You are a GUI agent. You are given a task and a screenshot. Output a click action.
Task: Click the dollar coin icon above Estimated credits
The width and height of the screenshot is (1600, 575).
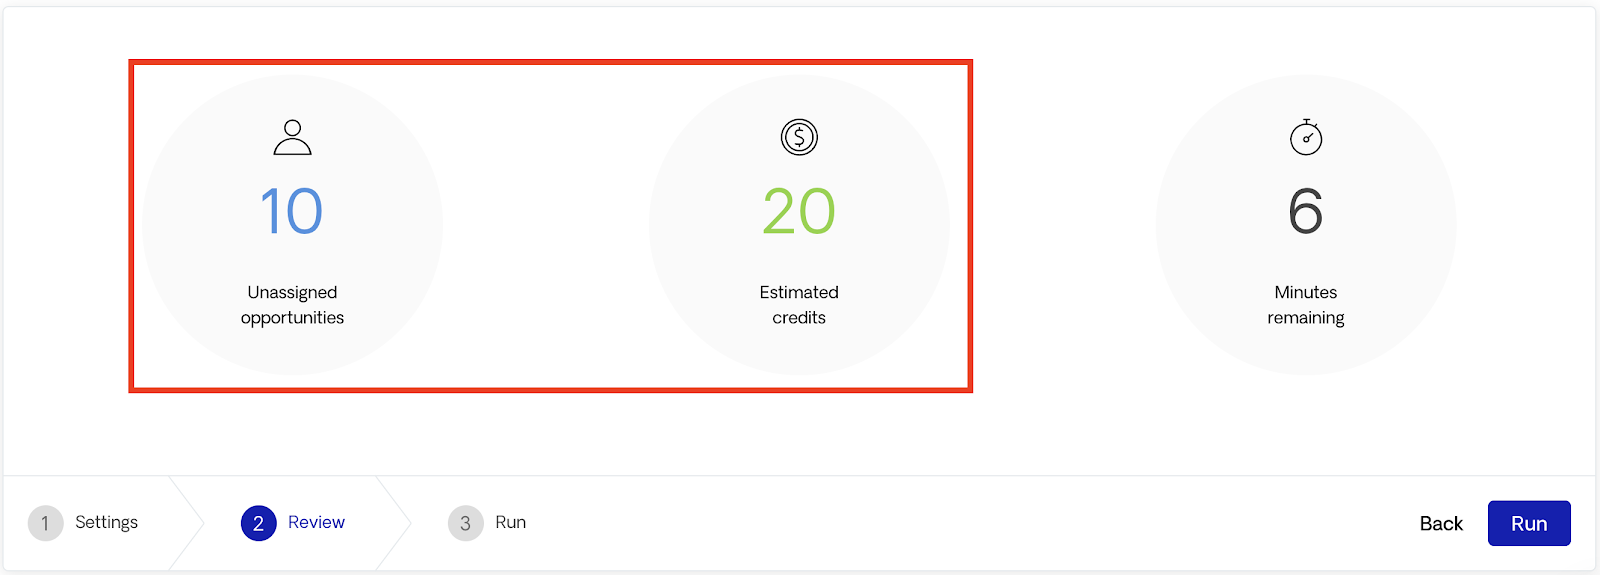click(799, 137)
